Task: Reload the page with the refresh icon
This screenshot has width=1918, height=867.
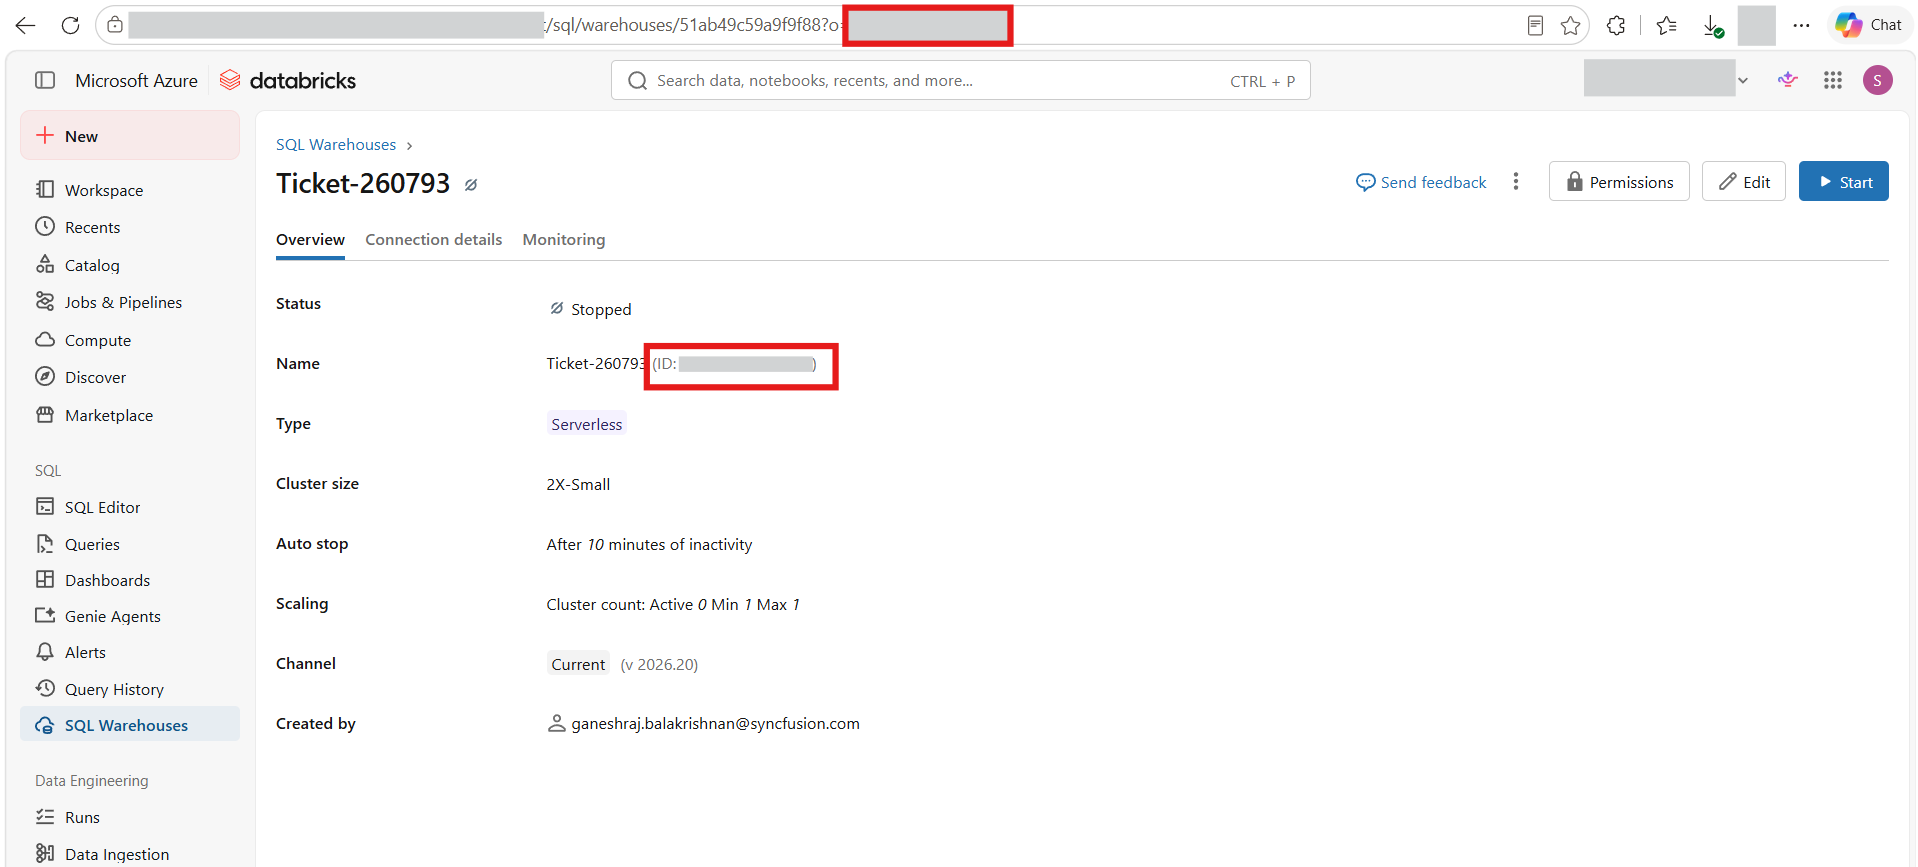Action: pos(70,25)
